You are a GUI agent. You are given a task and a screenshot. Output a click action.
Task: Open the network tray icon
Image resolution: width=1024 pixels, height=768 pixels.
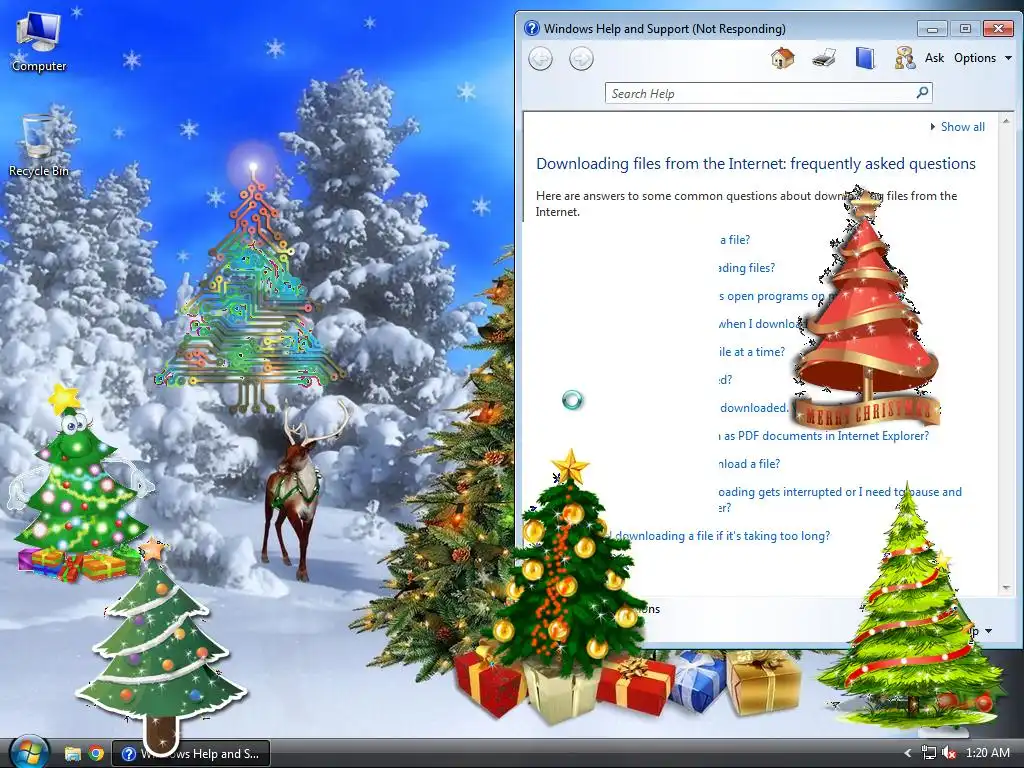pos(928,753)
